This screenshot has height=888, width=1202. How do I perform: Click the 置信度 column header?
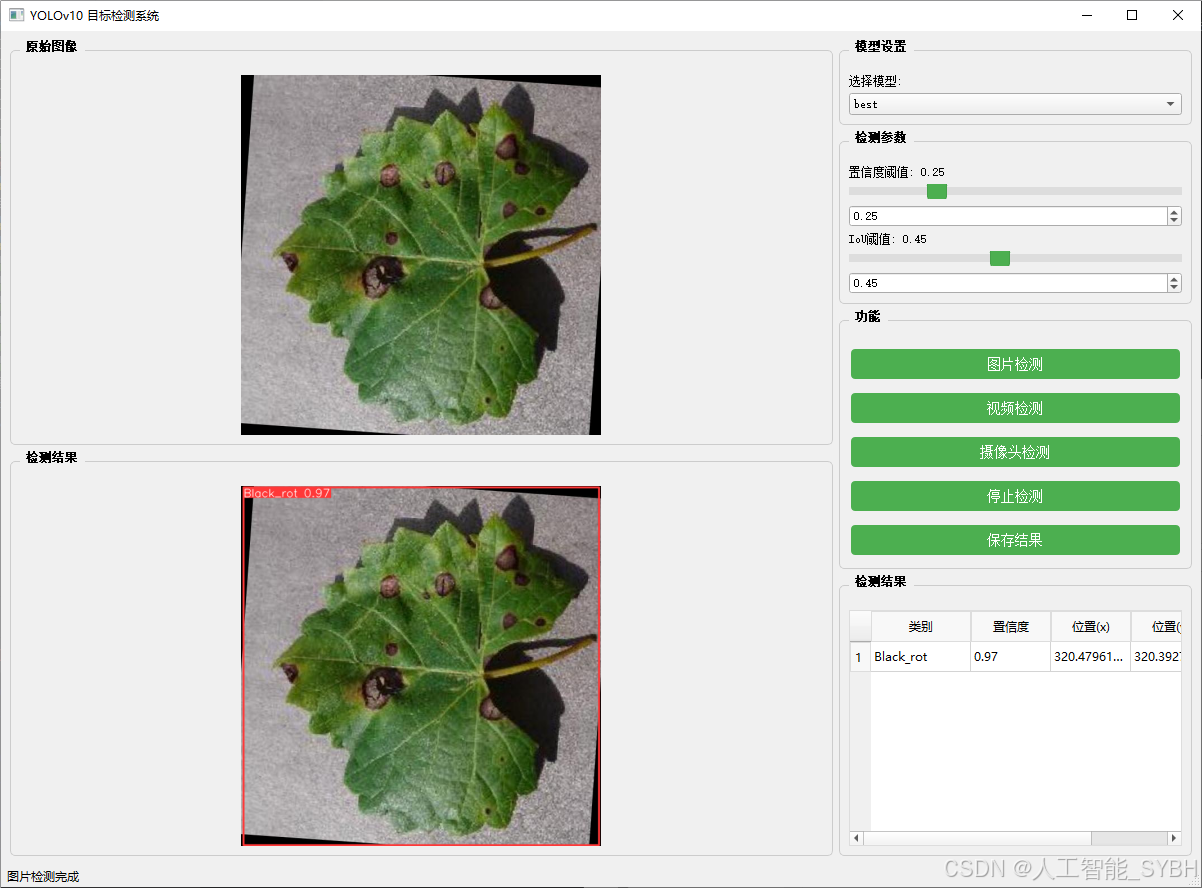(1011, 627)
